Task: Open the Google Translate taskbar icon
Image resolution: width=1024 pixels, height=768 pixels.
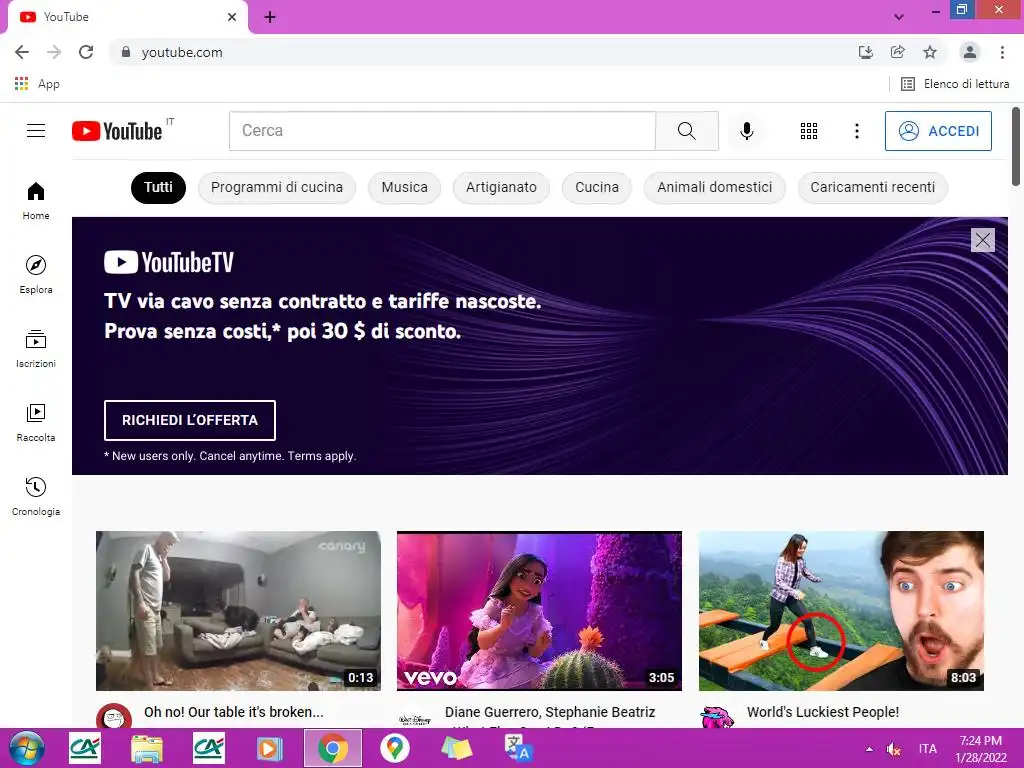Action: point(519,748)
